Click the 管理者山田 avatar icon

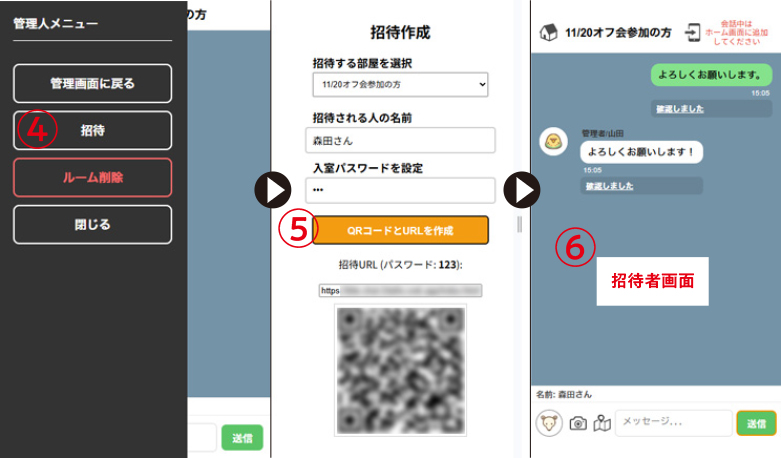click(x=553, y=142)
